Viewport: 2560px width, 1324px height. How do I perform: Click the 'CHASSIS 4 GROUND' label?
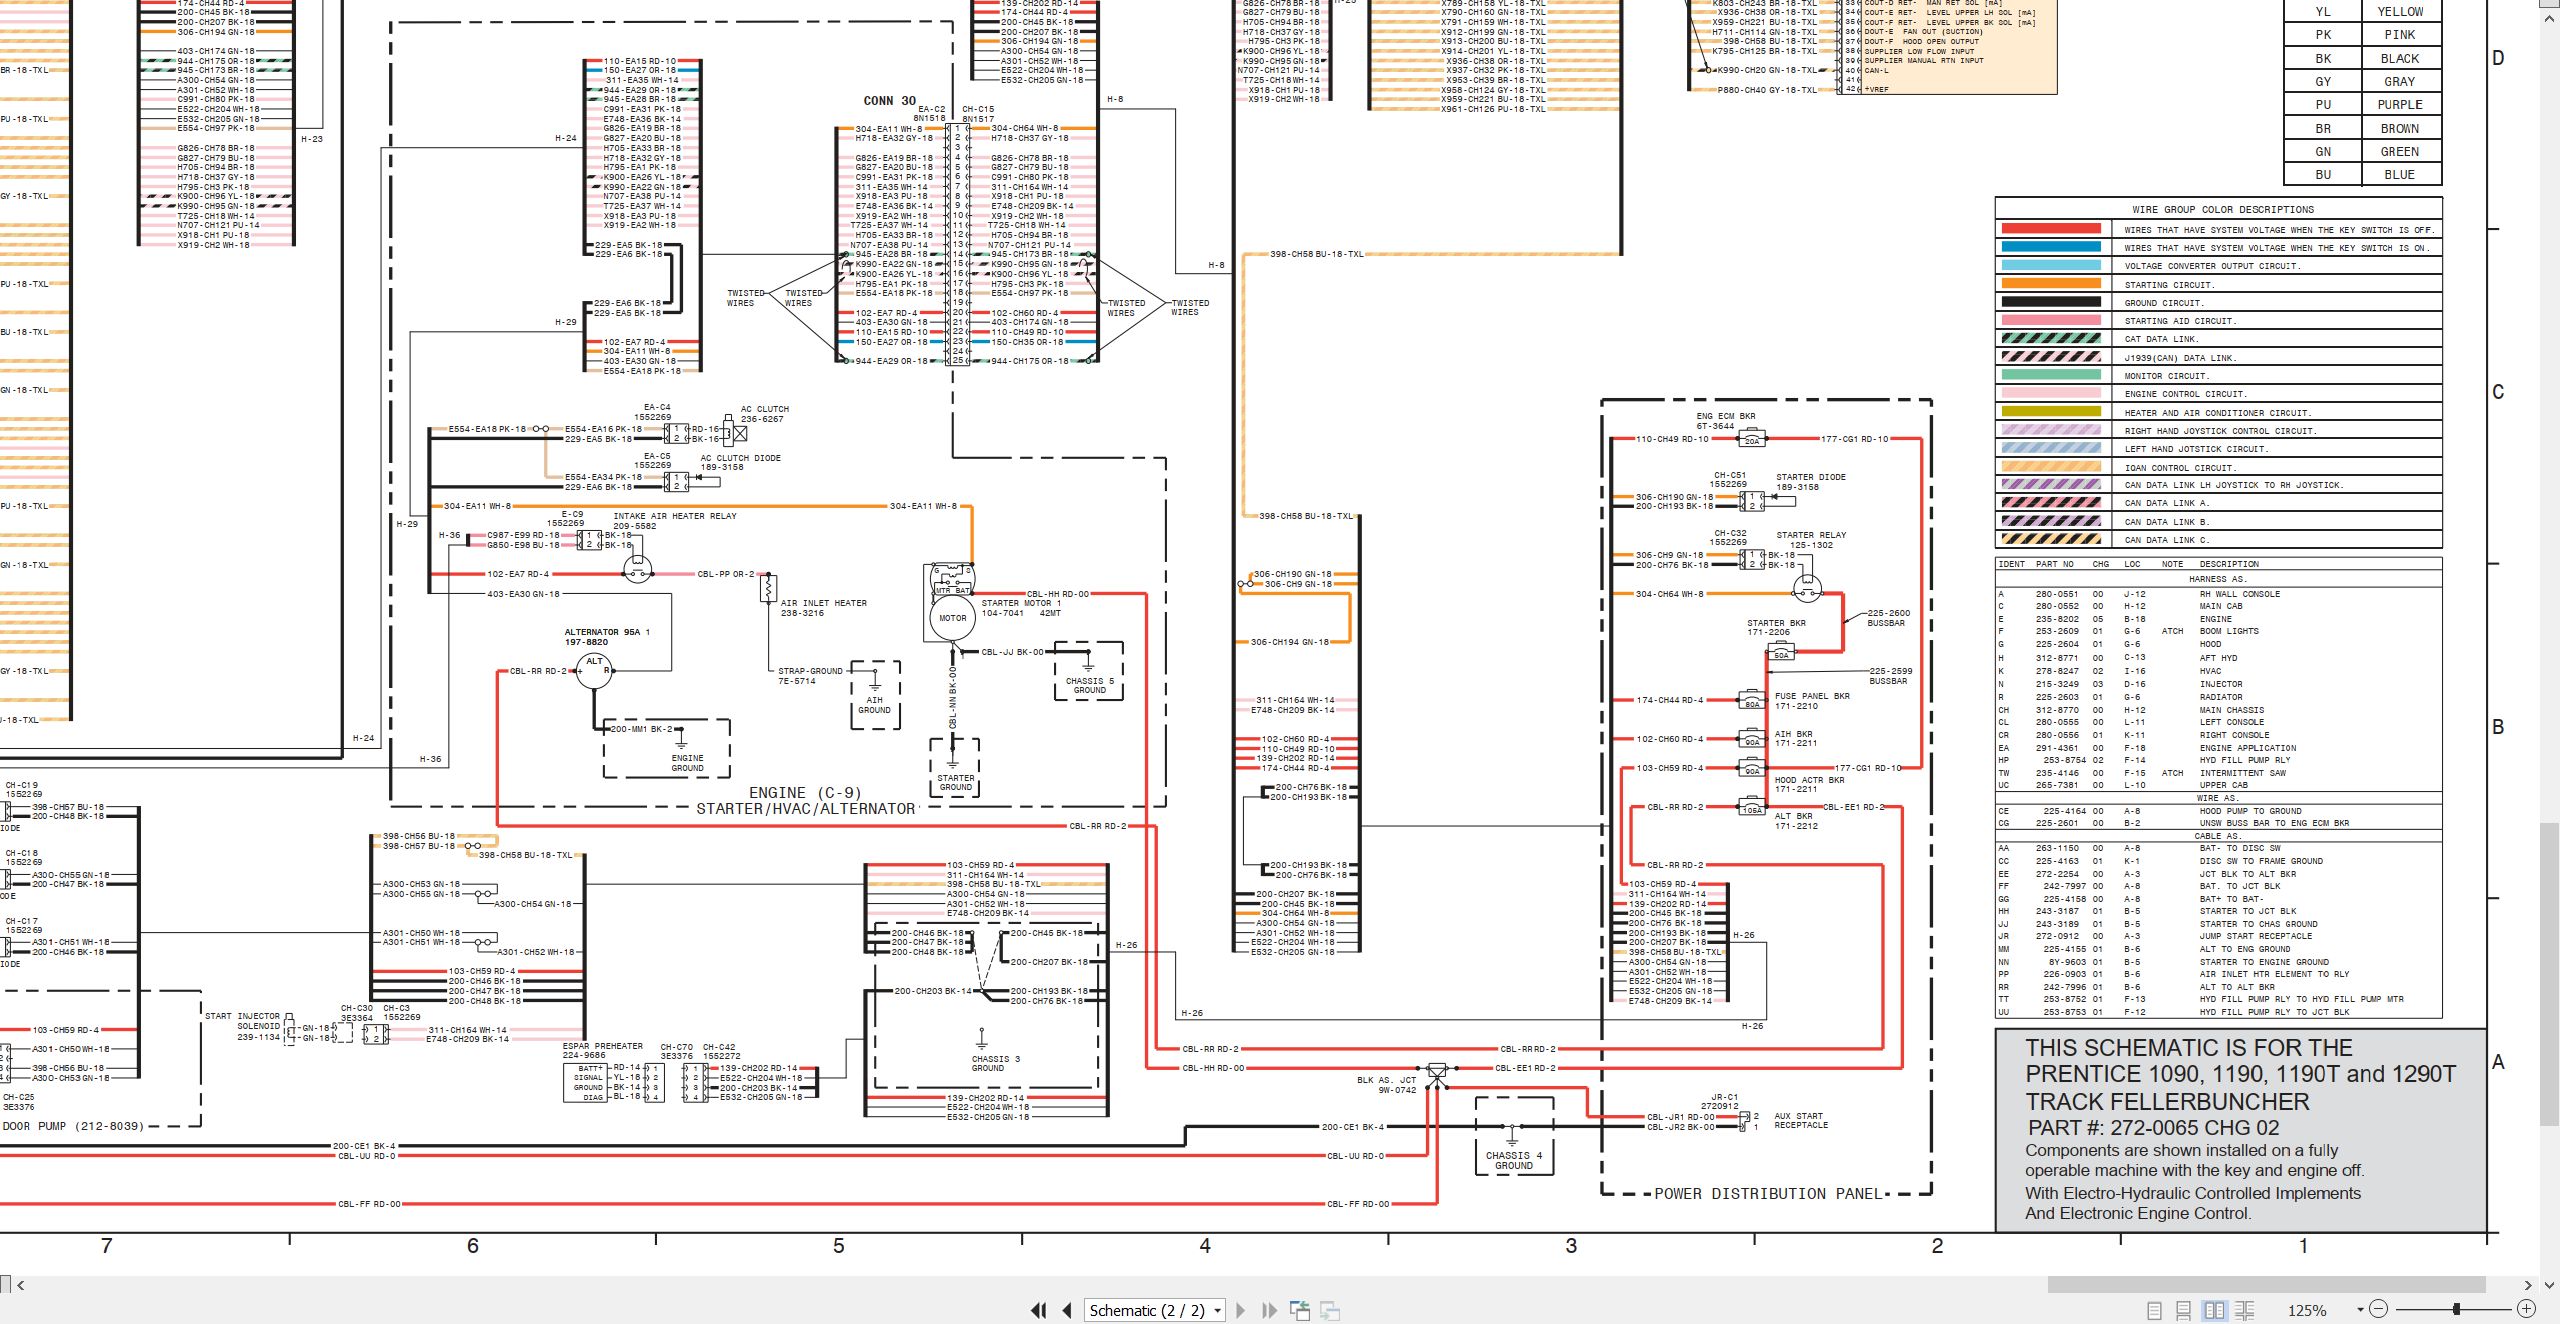1514,1160
